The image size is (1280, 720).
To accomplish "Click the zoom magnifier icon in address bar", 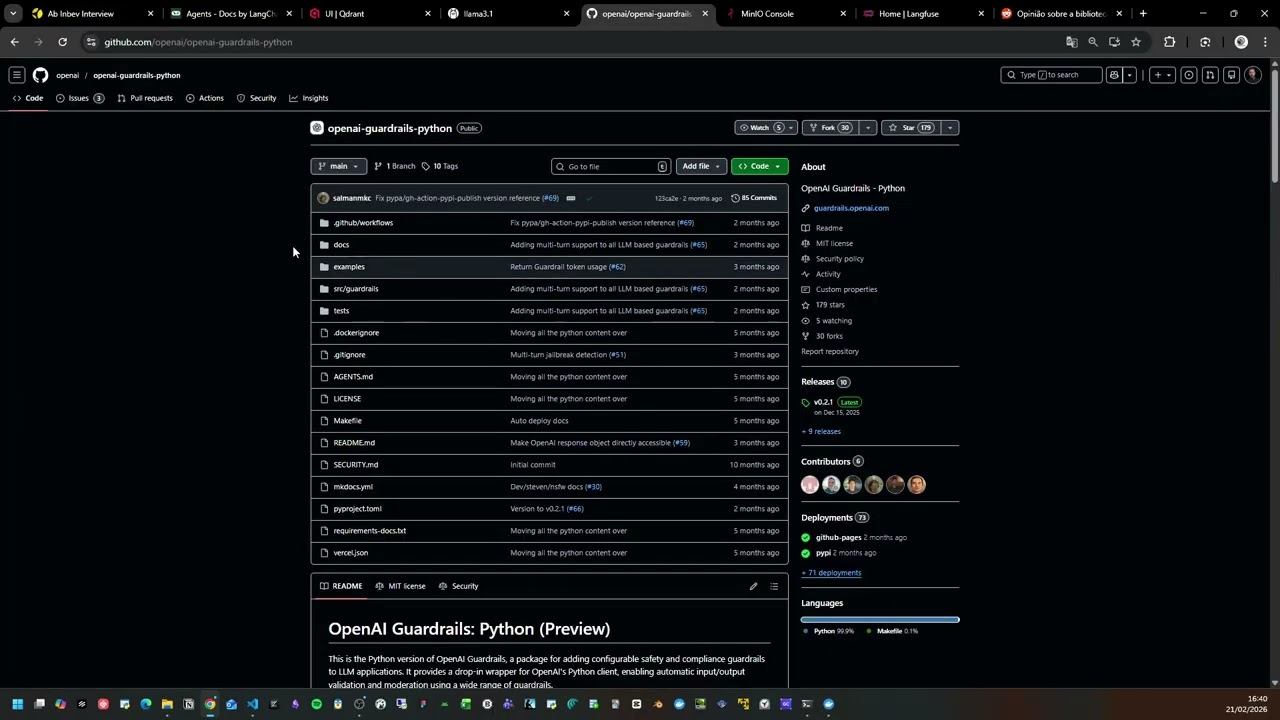I will point(1093,42).
